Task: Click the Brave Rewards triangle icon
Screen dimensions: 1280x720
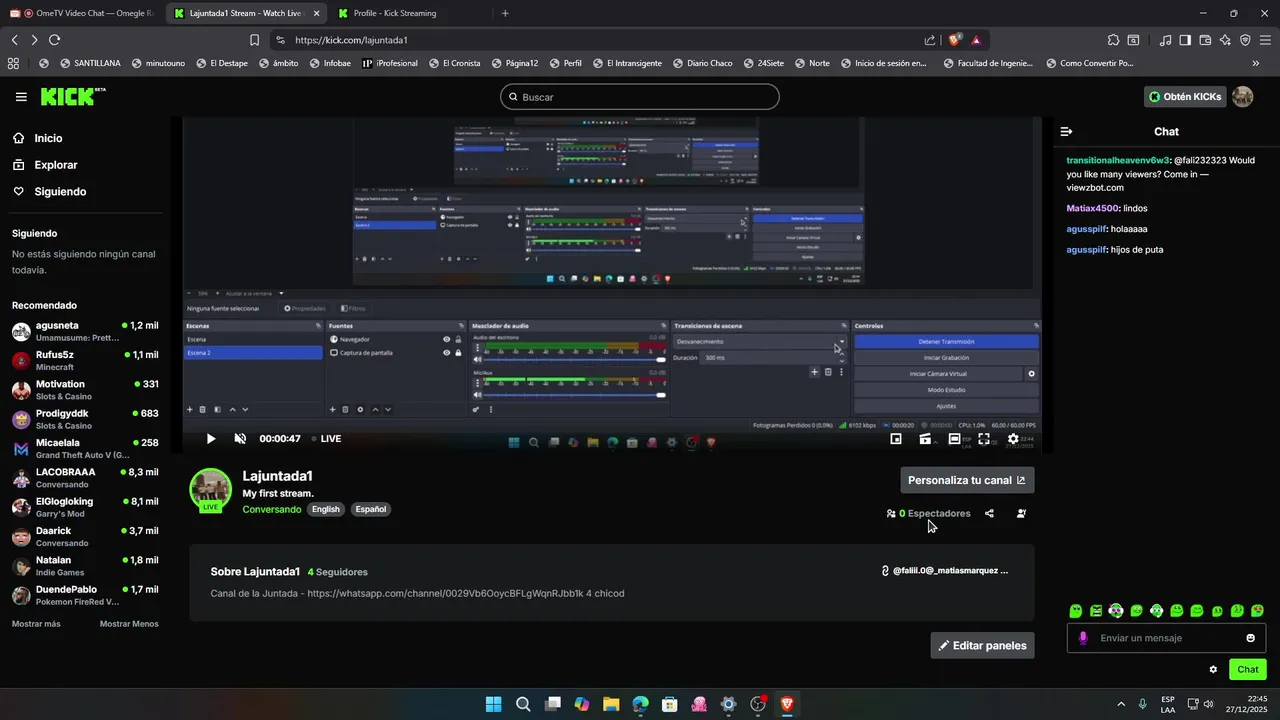Action: 976,40
